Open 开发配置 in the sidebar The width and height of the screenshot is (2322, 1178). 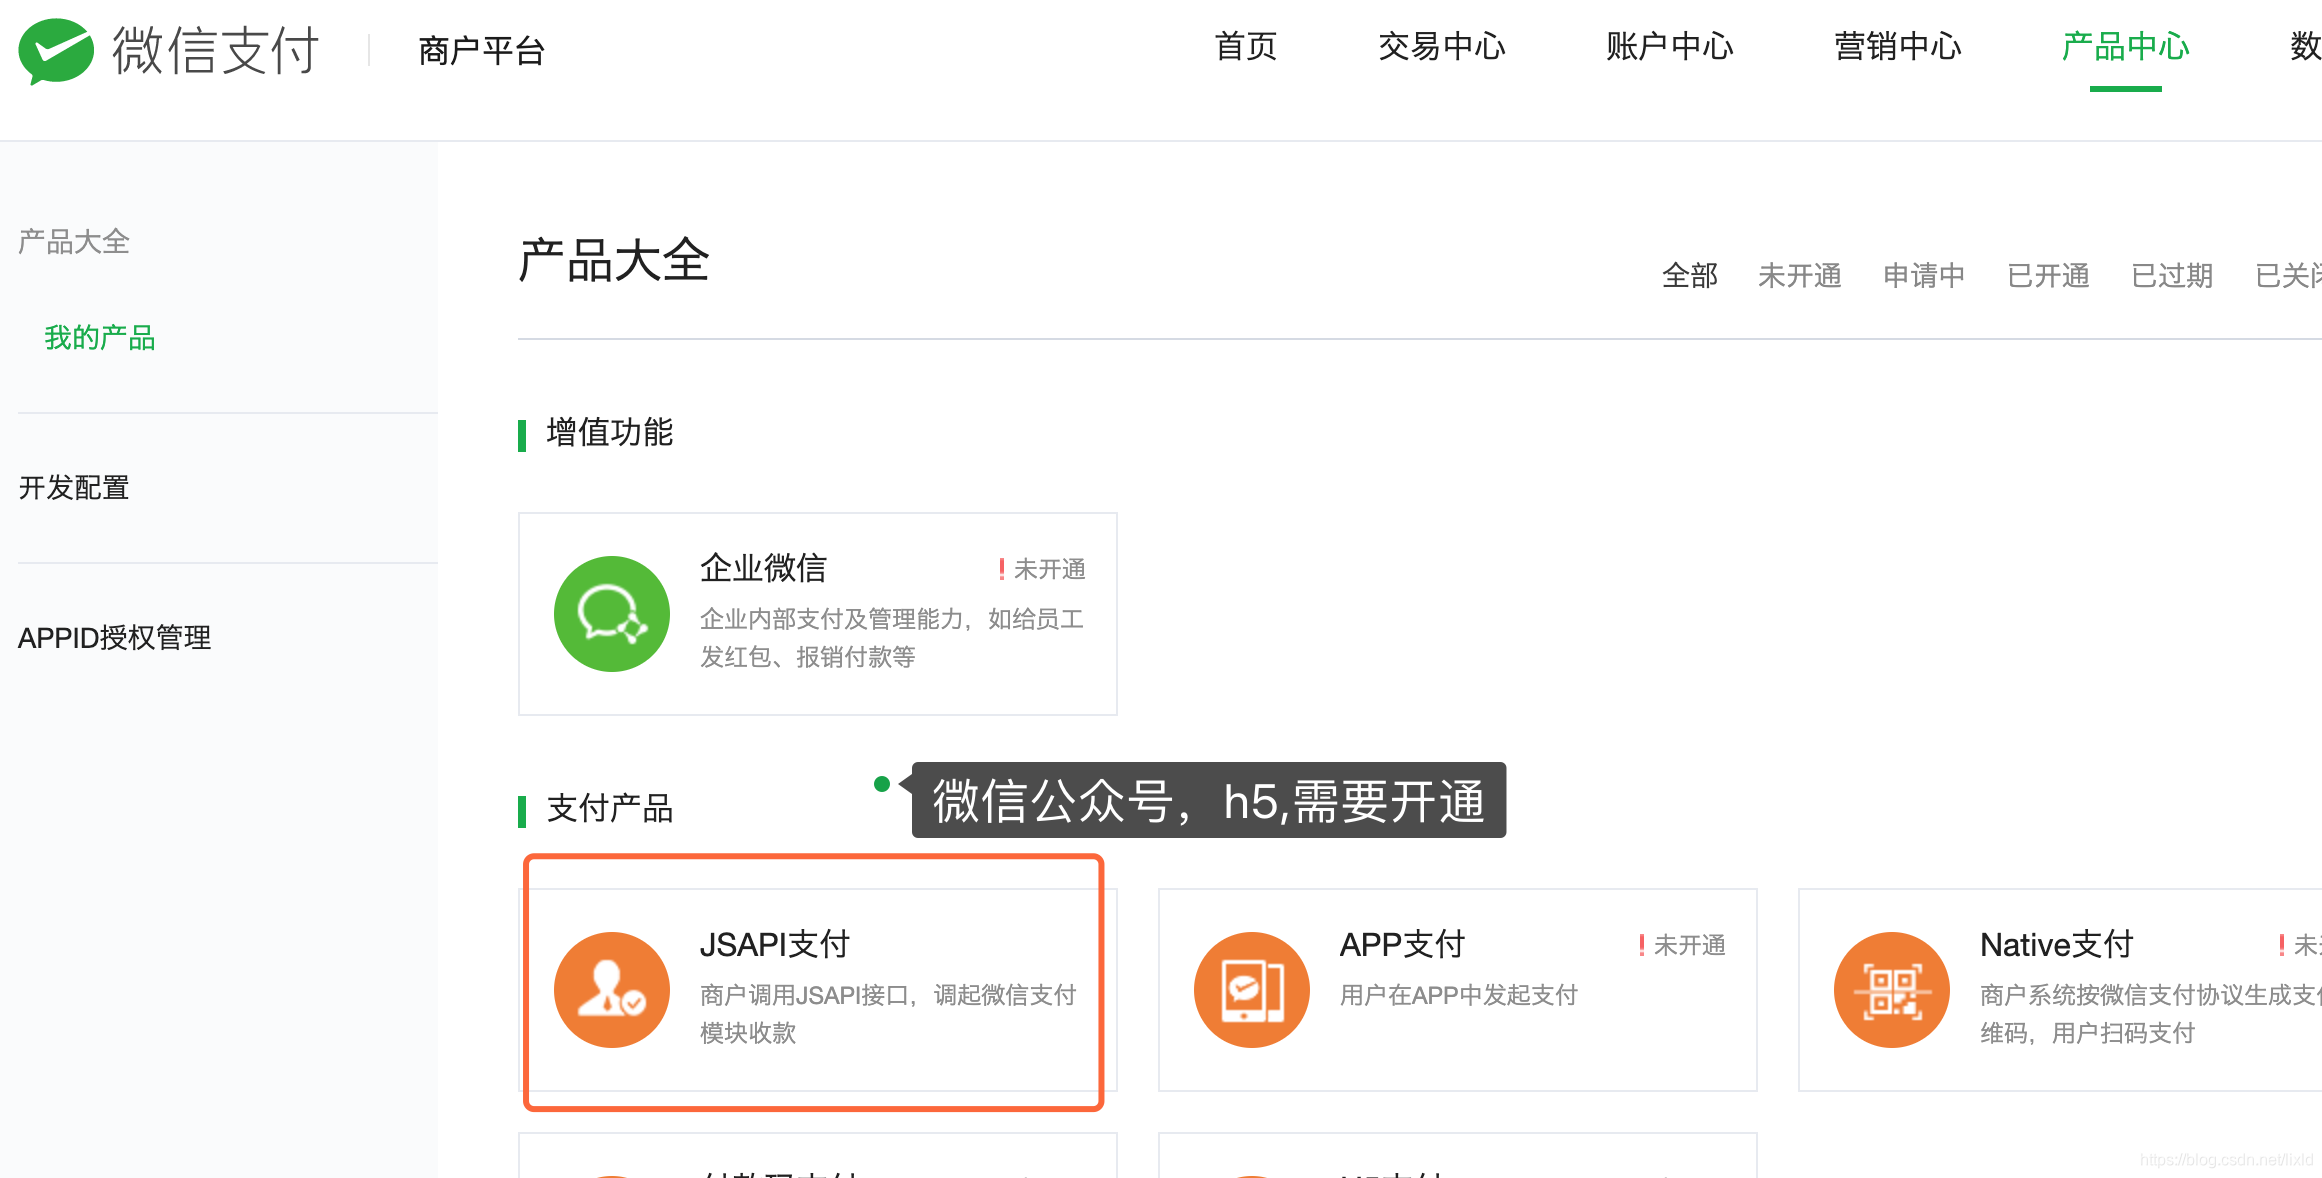coord(74,488)
